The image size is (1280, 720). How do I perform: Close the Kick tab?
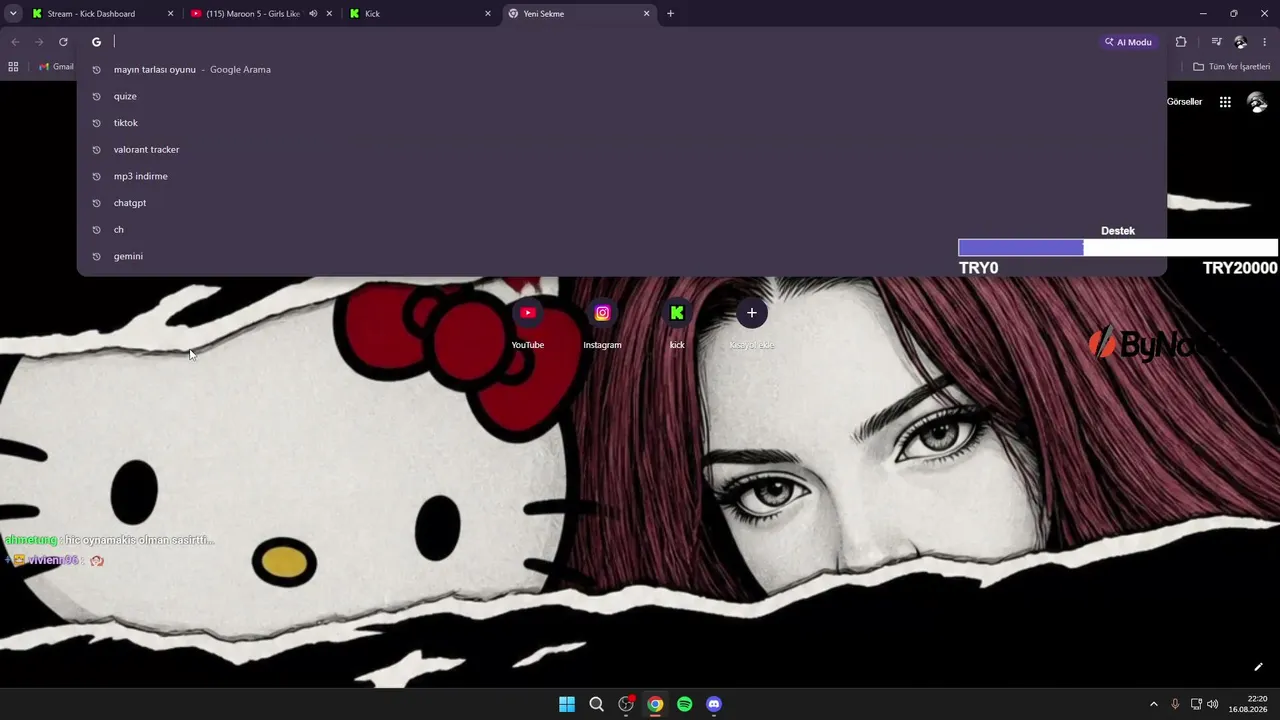pyautogui.click(x=488, y=14)
